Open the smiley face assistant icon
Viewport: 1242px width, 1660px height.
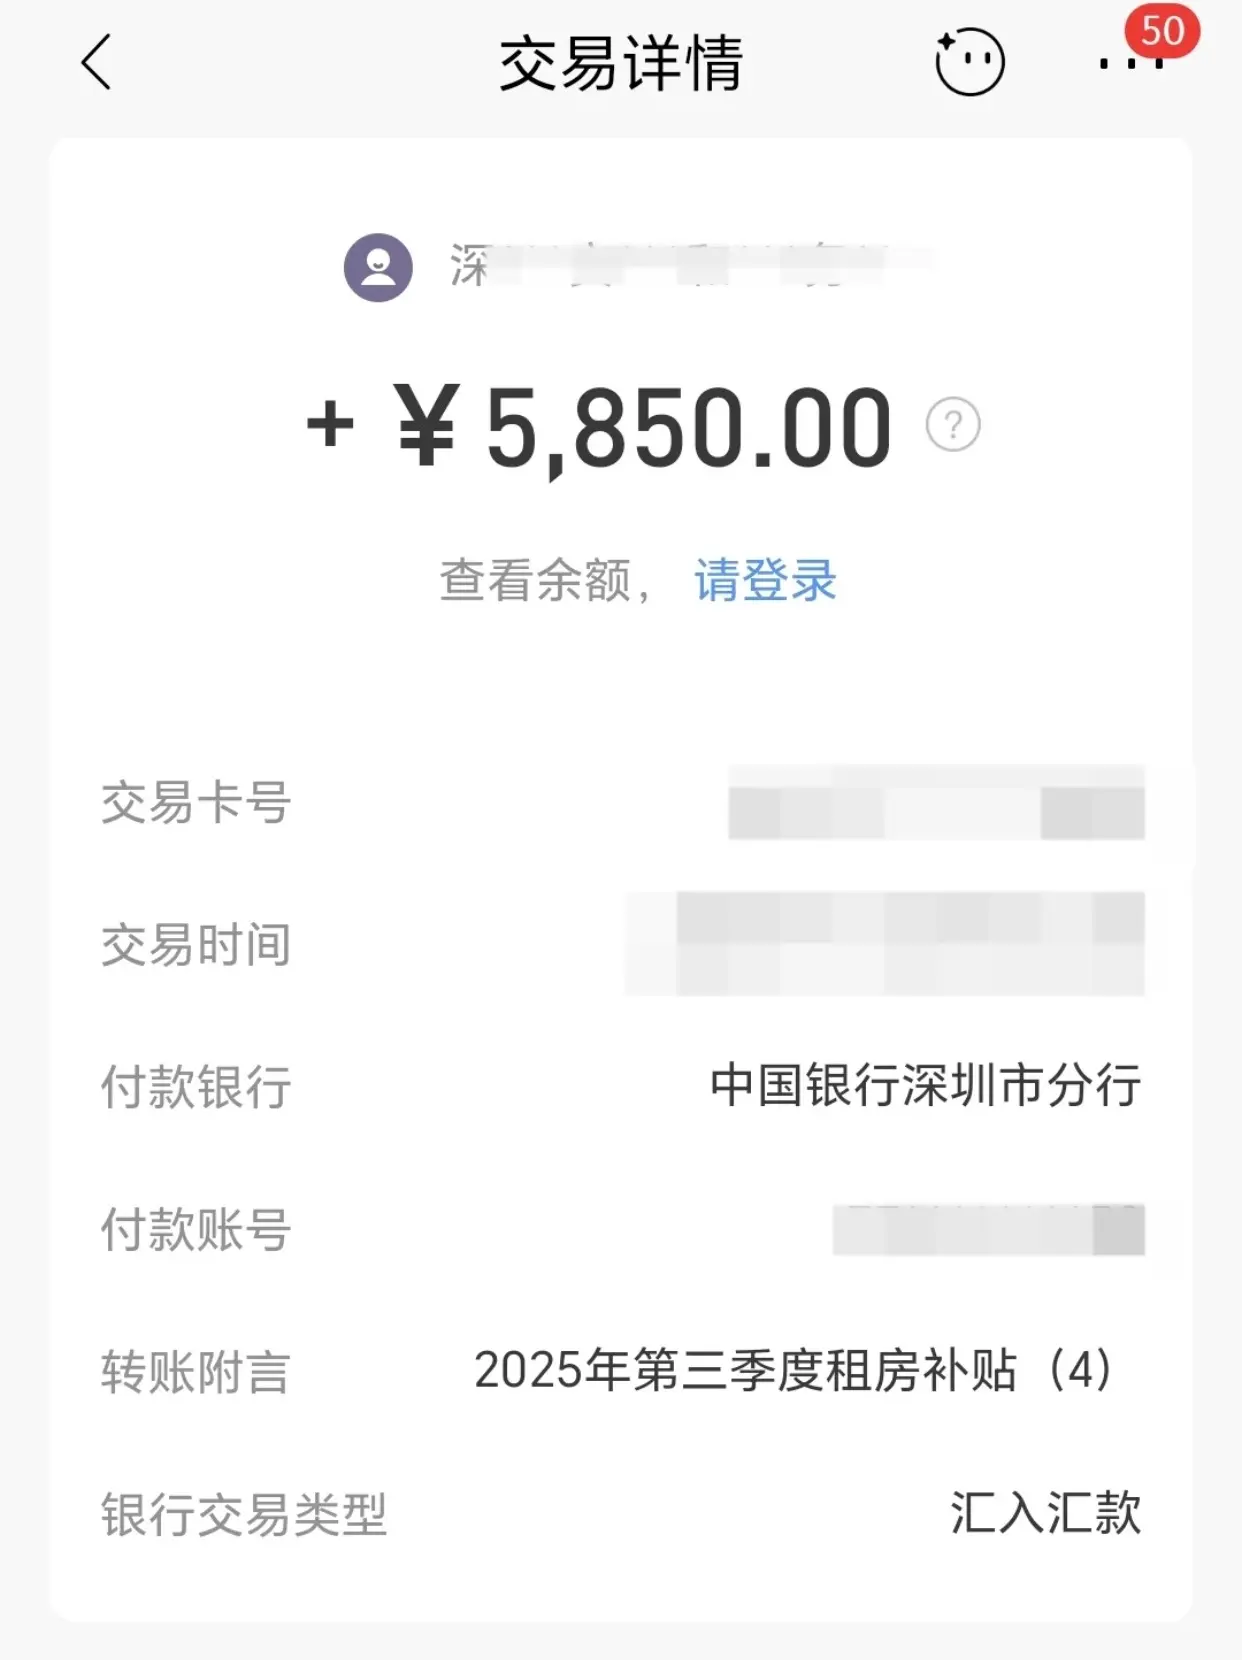point(969,62)
